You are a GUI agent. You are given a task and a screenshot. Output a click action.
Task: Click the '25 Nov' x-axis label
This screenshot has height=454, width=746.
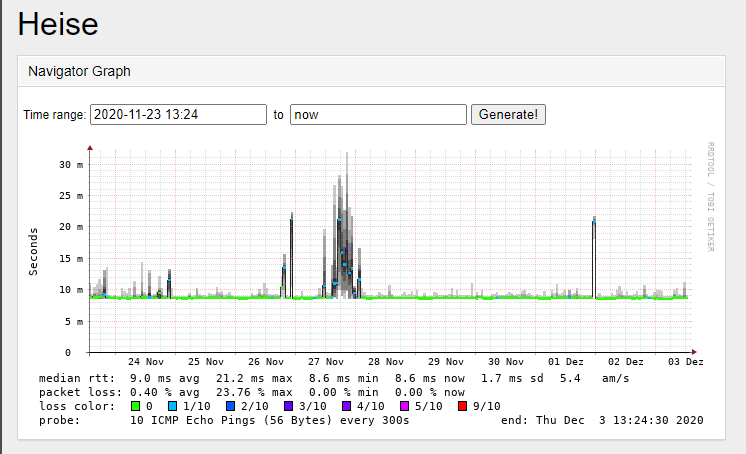coord(206,362)
